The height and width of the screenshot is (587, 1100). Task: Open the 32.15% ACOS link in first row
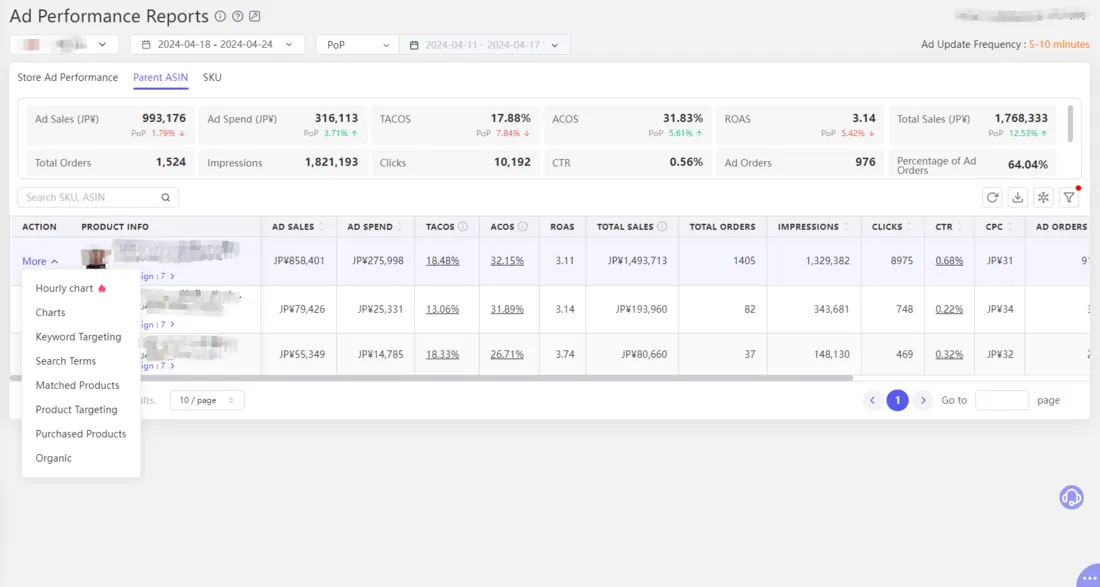point(507,260)
